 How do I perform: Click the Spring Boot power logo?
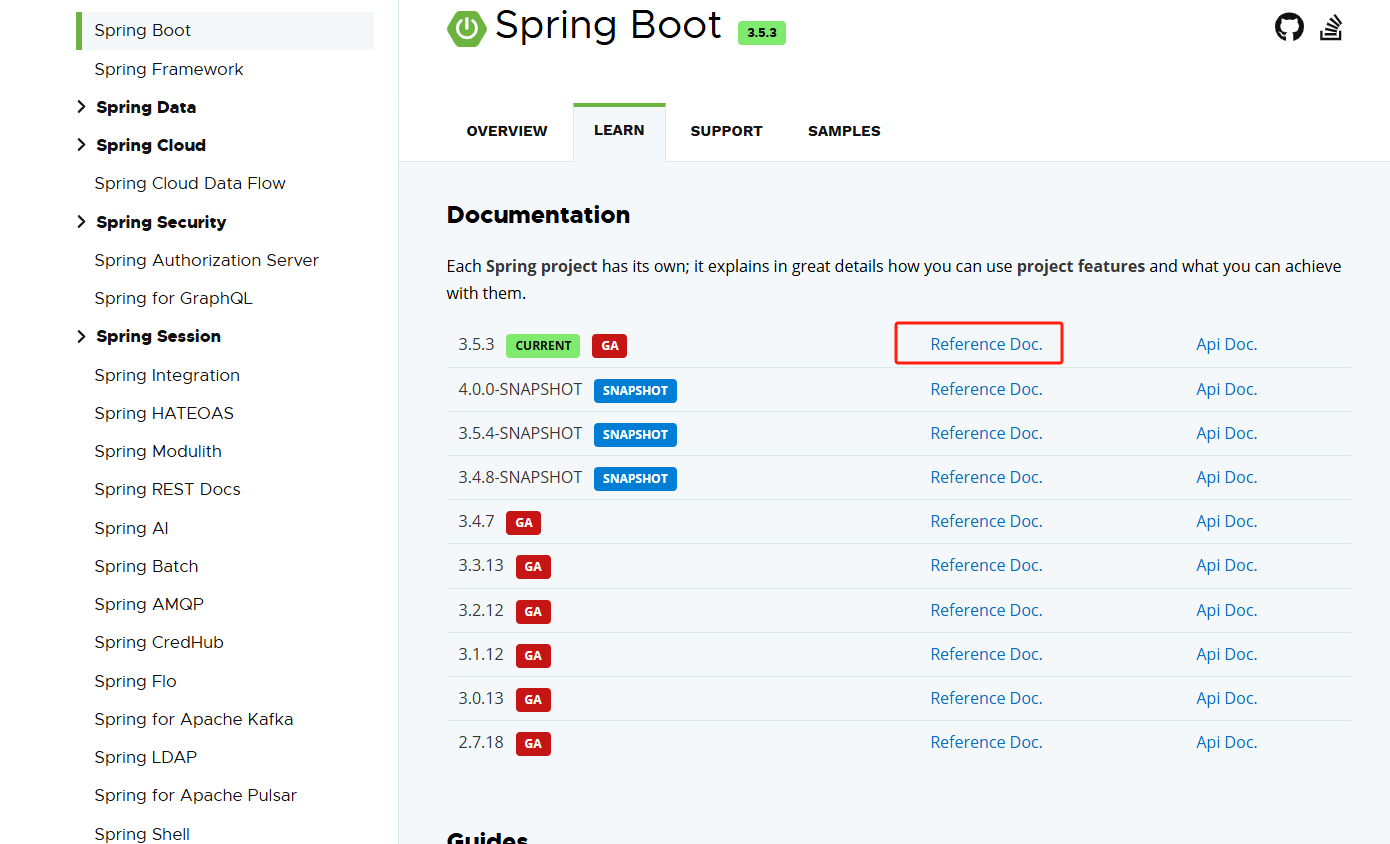(466, 28)
